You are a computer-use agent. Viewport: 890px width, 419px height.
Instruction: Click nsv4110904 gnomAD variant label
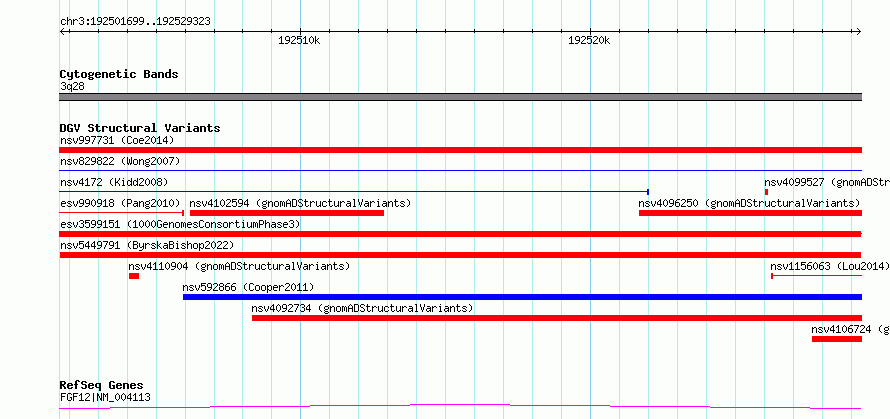(239, 266)
